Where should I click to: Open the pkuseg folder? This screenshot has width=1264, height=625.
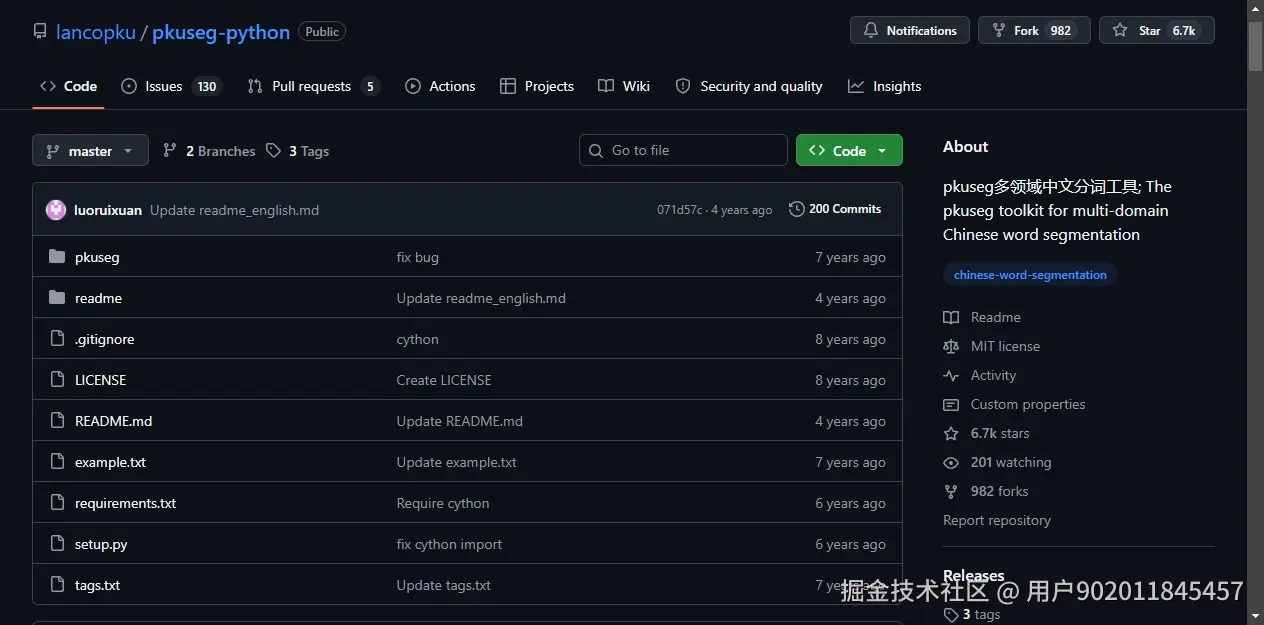[x=97, y=257]
